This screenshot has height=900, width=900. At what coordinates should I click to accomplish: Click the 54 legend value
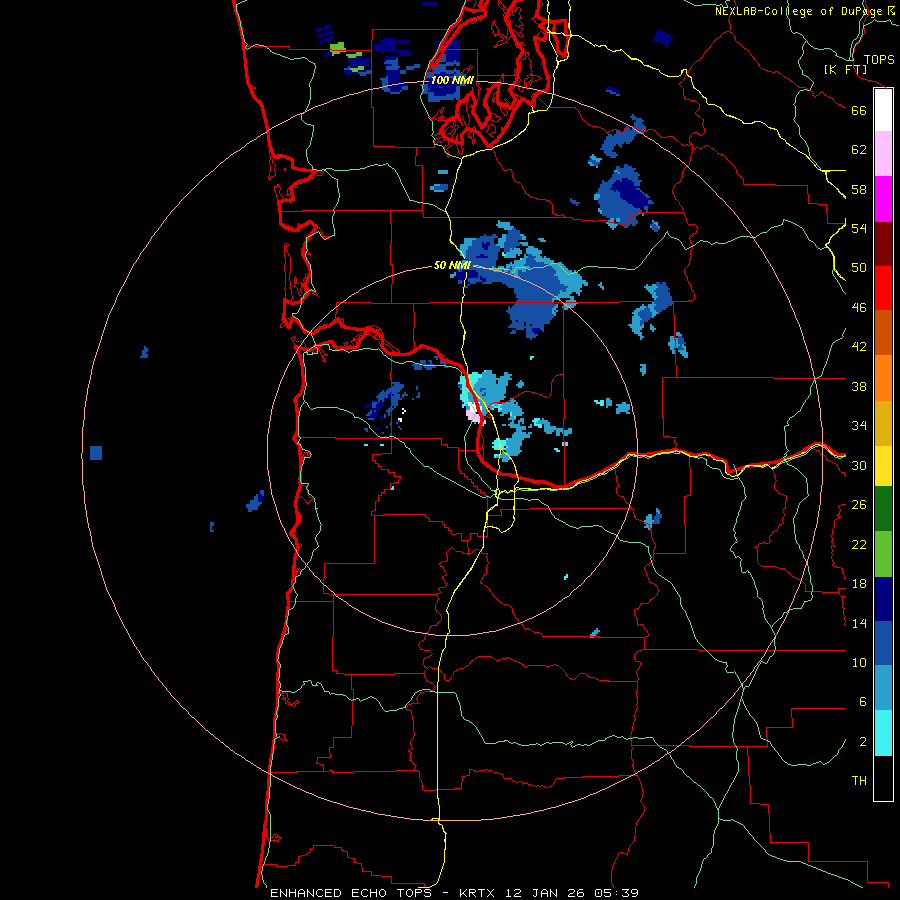pos(859,228)
